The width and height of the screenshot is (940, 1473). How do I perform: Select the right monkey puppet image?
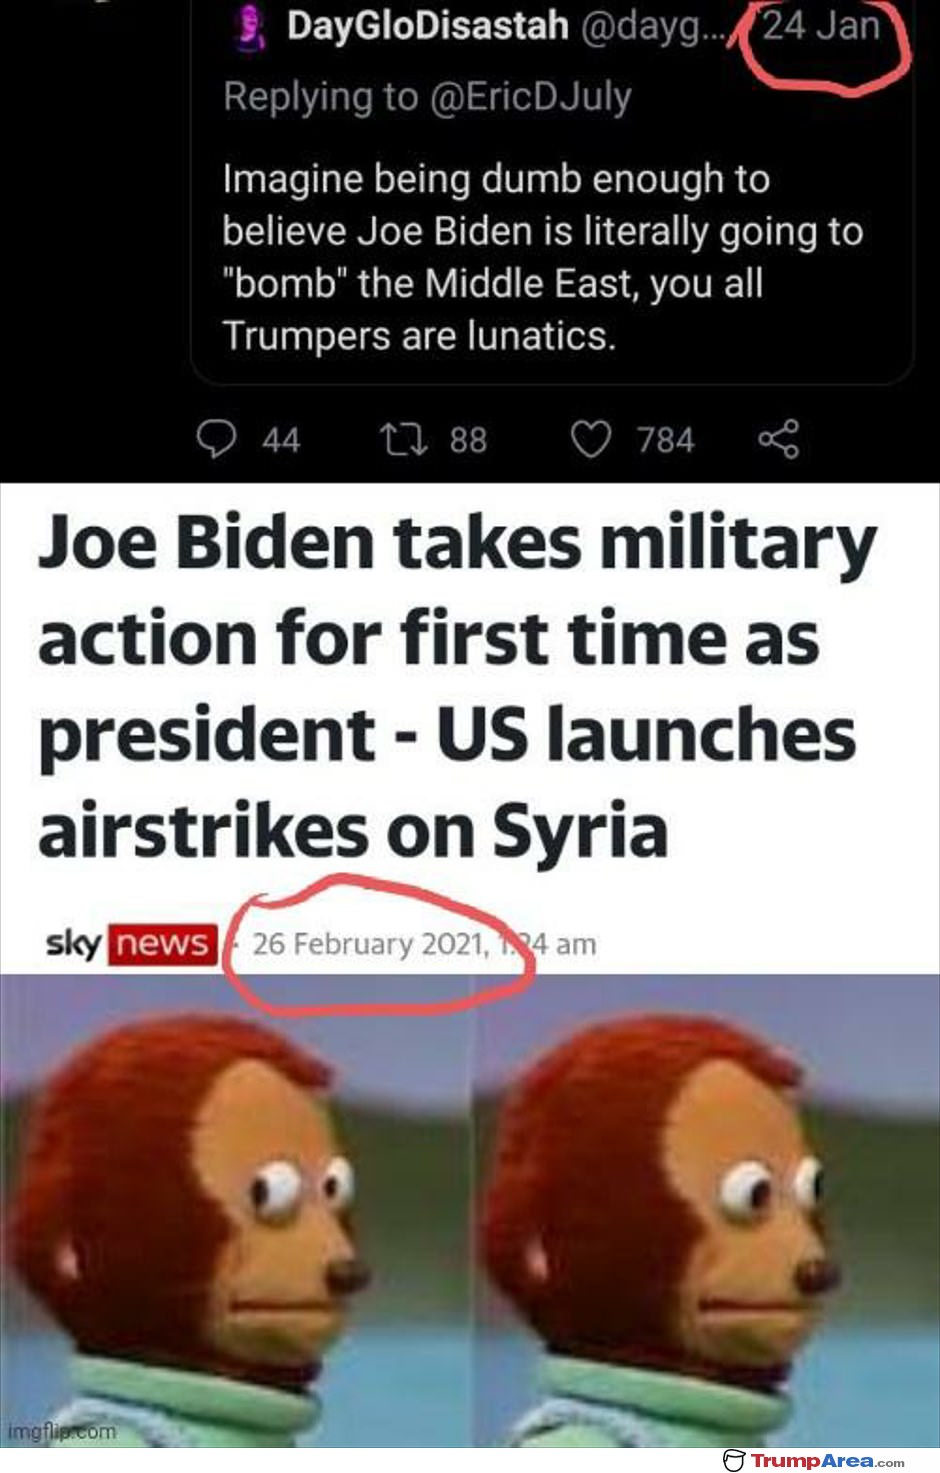706,1210
